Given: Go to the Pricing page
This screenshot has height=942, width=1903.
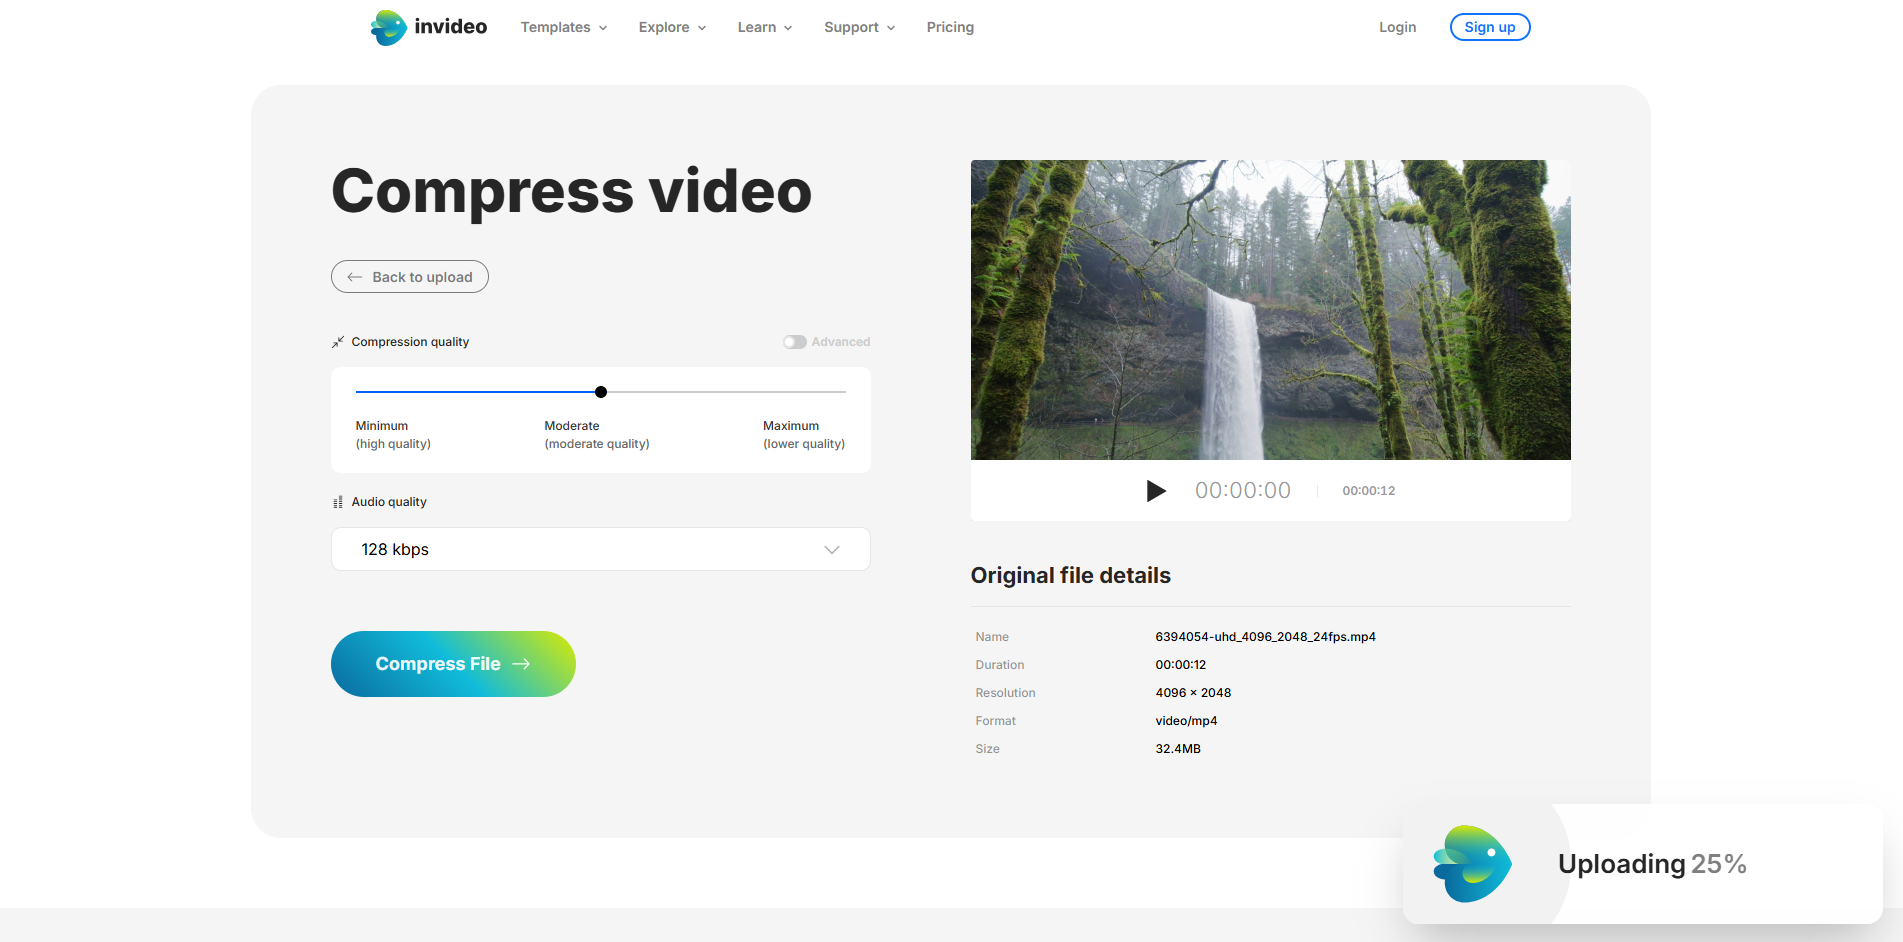Looking at the screenshot, I should click(949, 27).
